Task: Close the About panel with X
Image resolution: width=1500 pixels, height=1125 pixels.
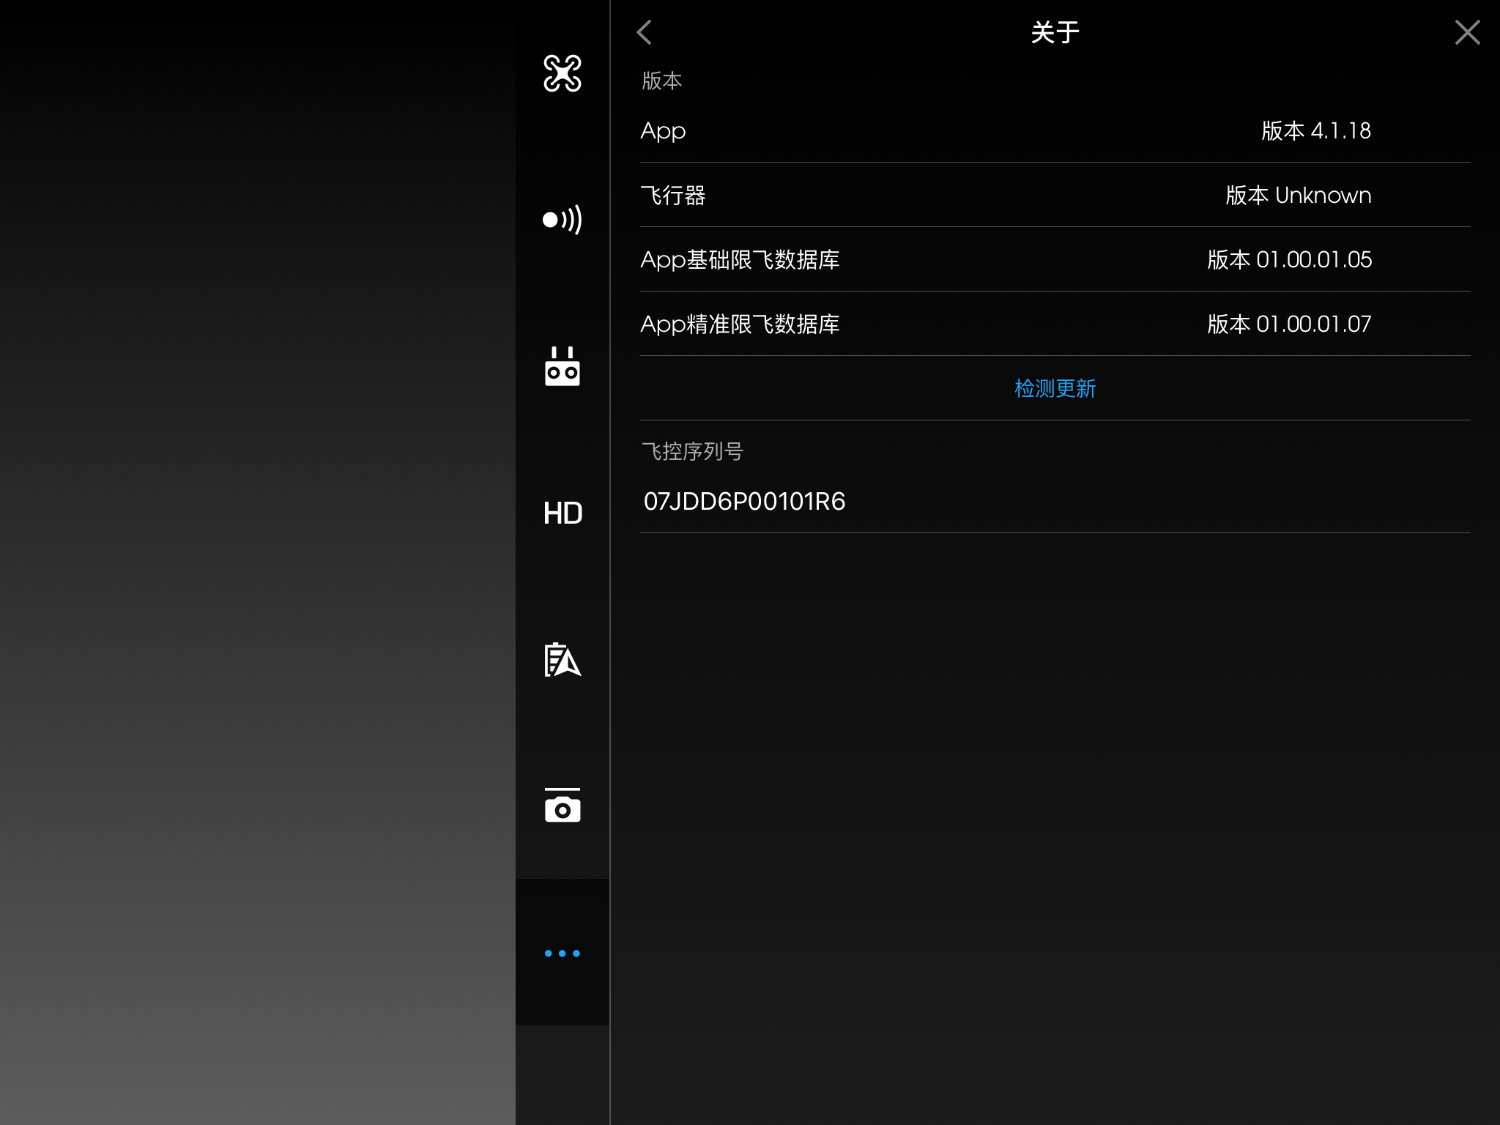Action: tap(1467, 32)
